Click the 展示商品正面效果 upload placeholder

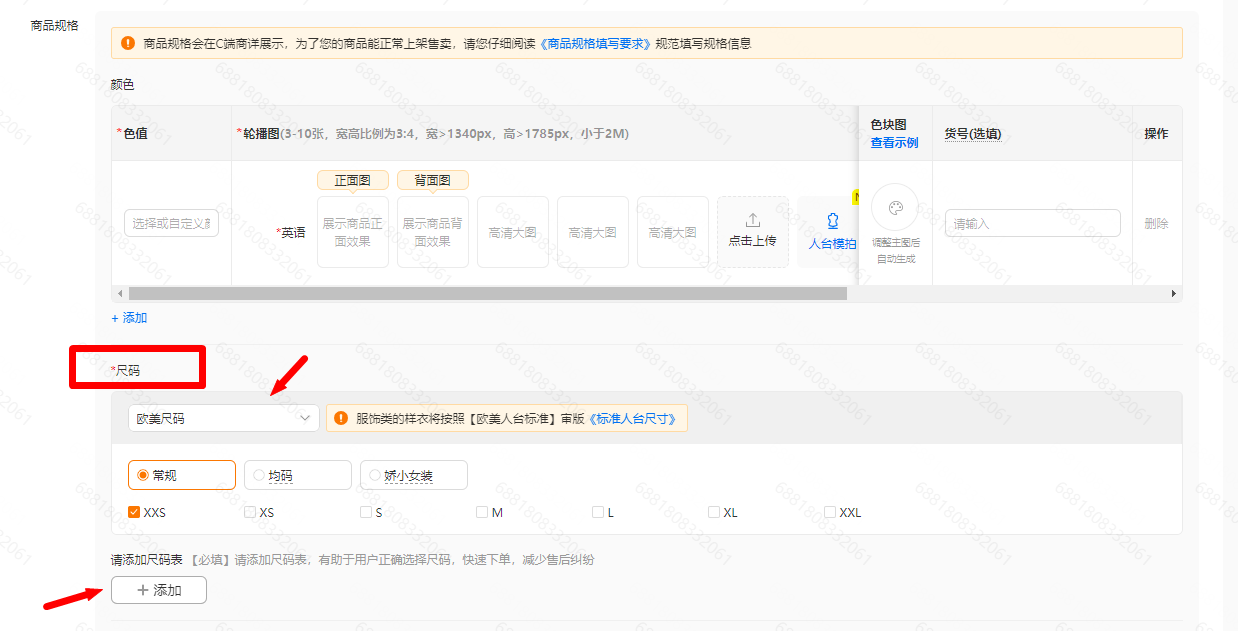pos(352,231)
